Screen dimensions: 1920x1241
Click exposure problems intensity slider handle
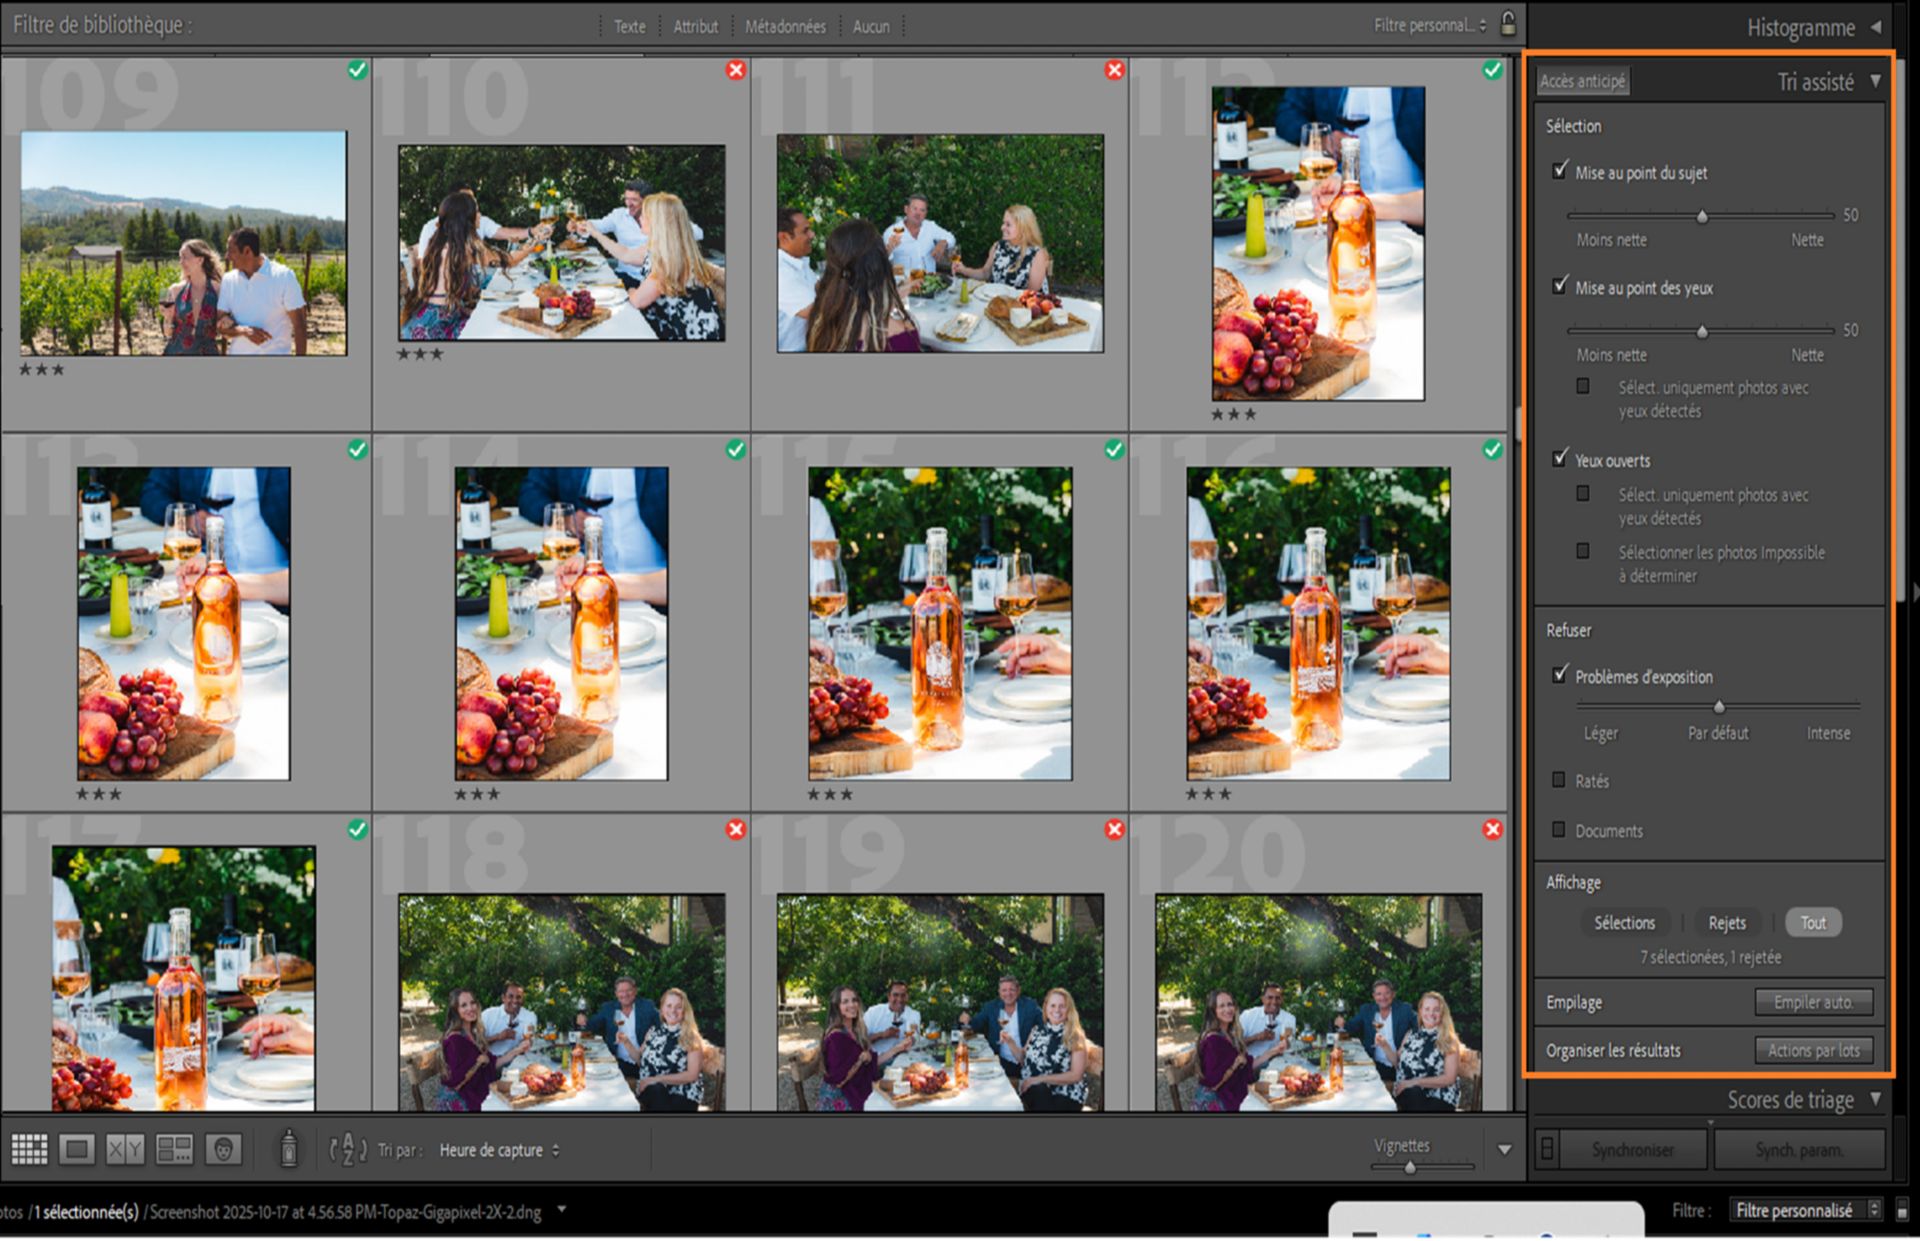(x=1719, y=707)
